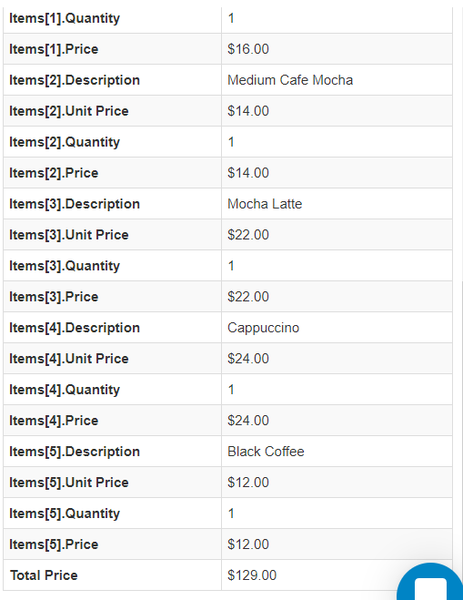Click the vertical scrollbar at right edge

[x=461, y=421]
